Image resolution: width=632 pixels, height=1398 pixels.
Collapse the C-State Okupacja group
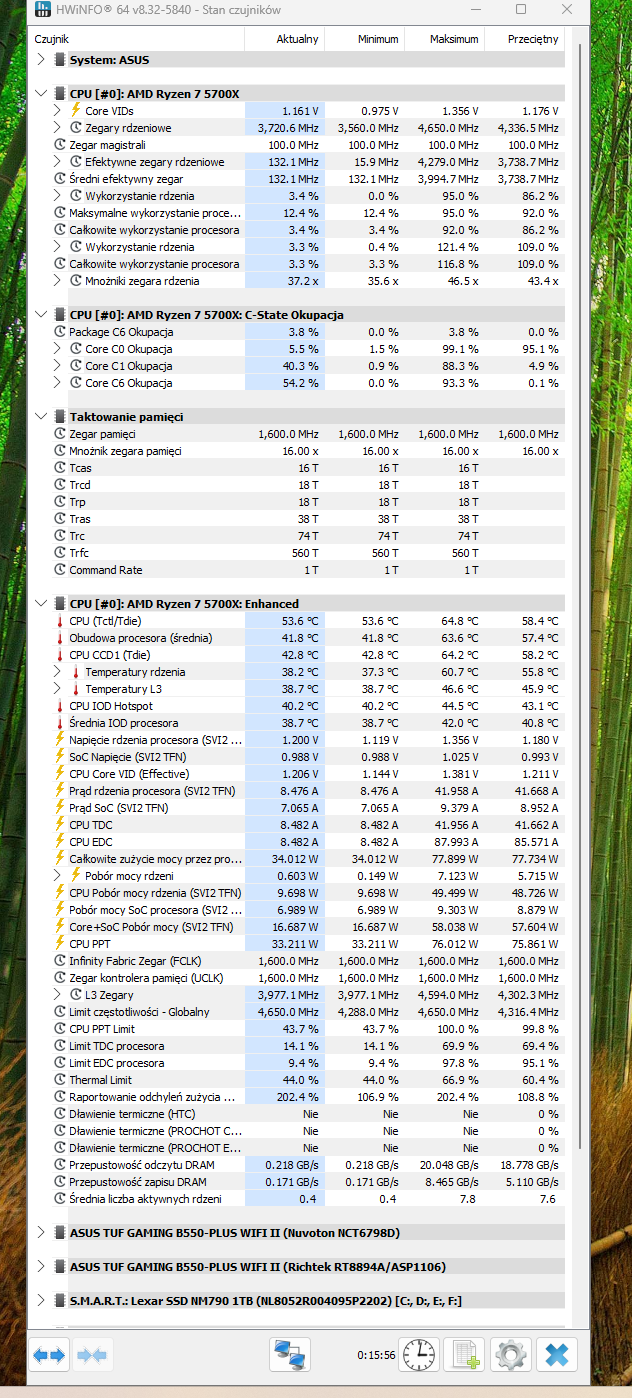(x=41, y=315)
